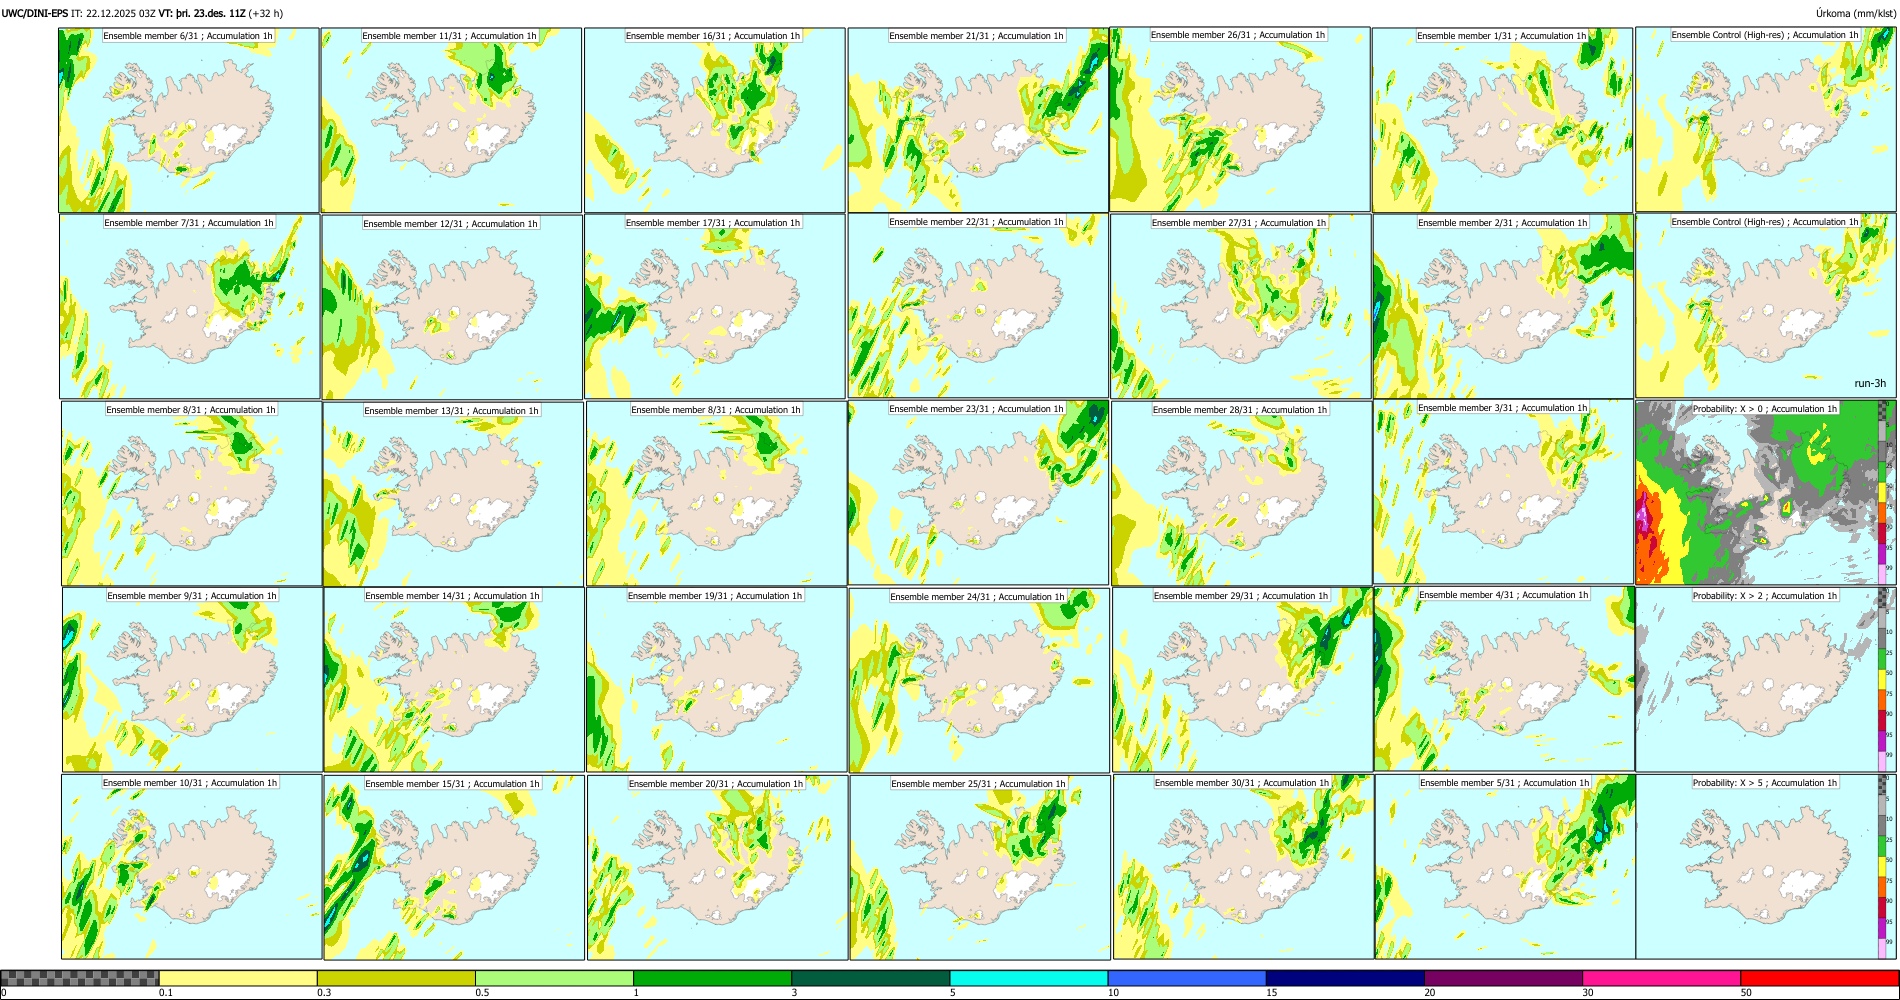Open the Ensemble member 11/31 map panel

451,120
